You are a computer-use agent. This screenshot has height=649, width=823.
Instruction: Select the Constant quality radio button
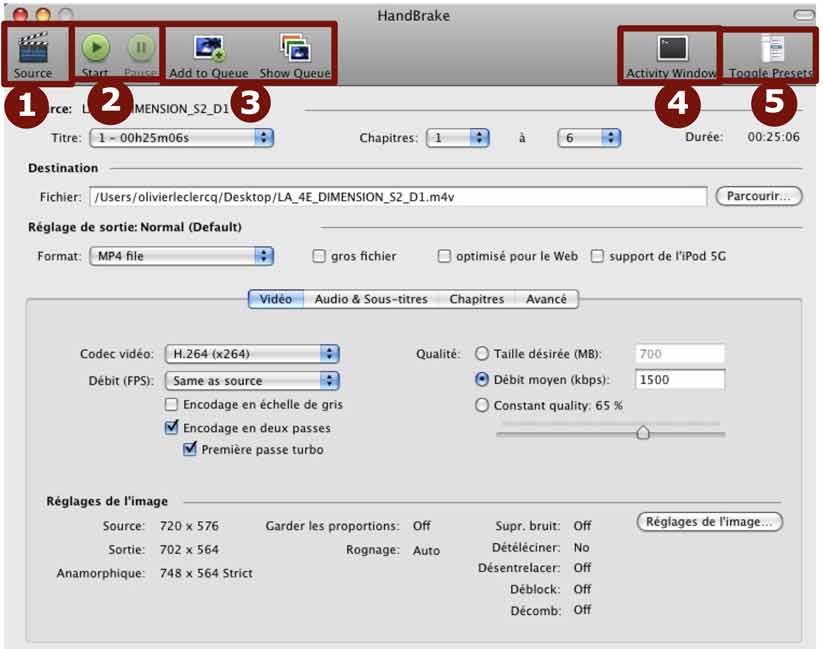pos(482,405)
